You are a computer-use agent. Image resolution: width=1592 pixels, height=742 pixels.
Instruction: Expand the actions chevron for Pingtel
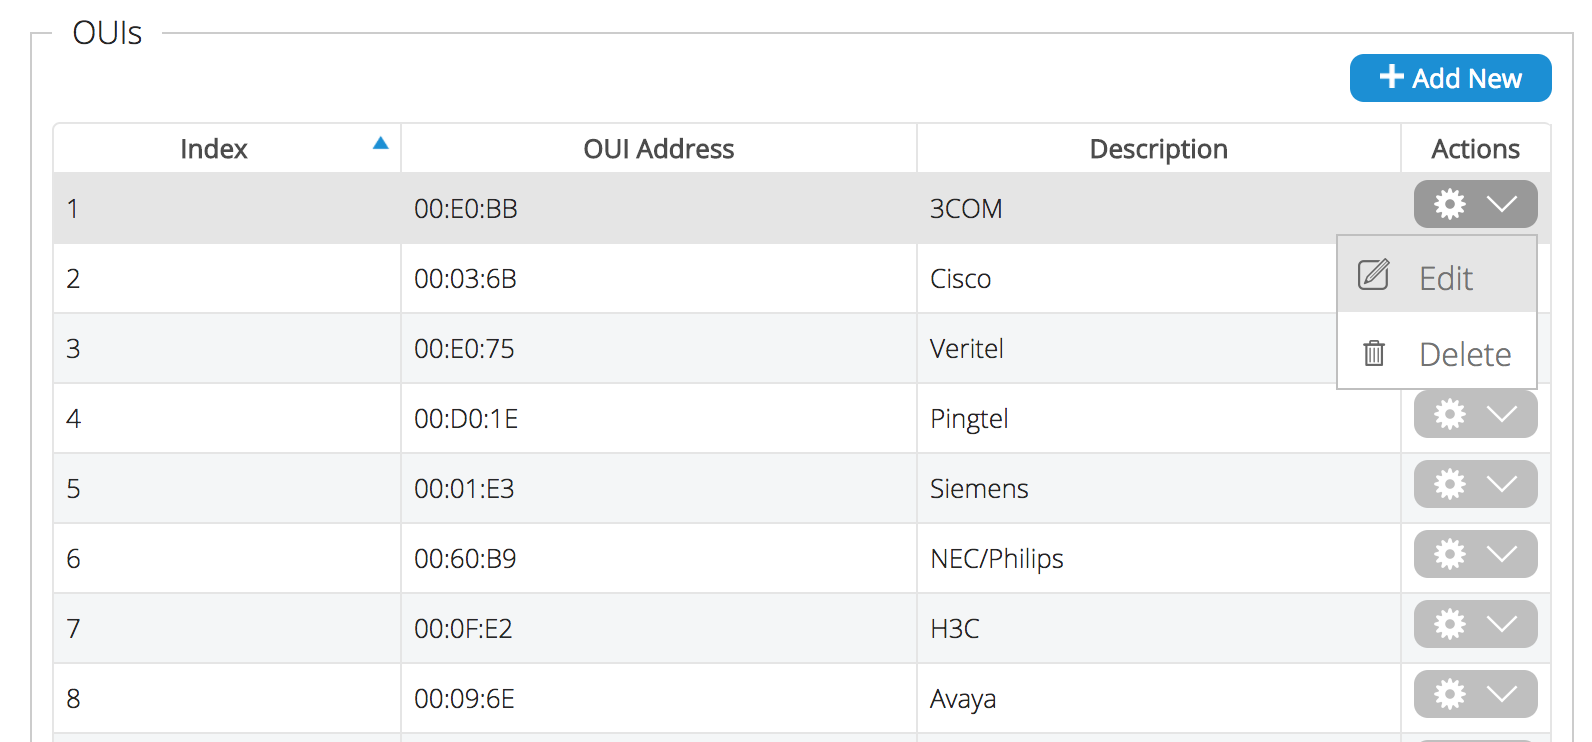click(x=1501, y=414)
